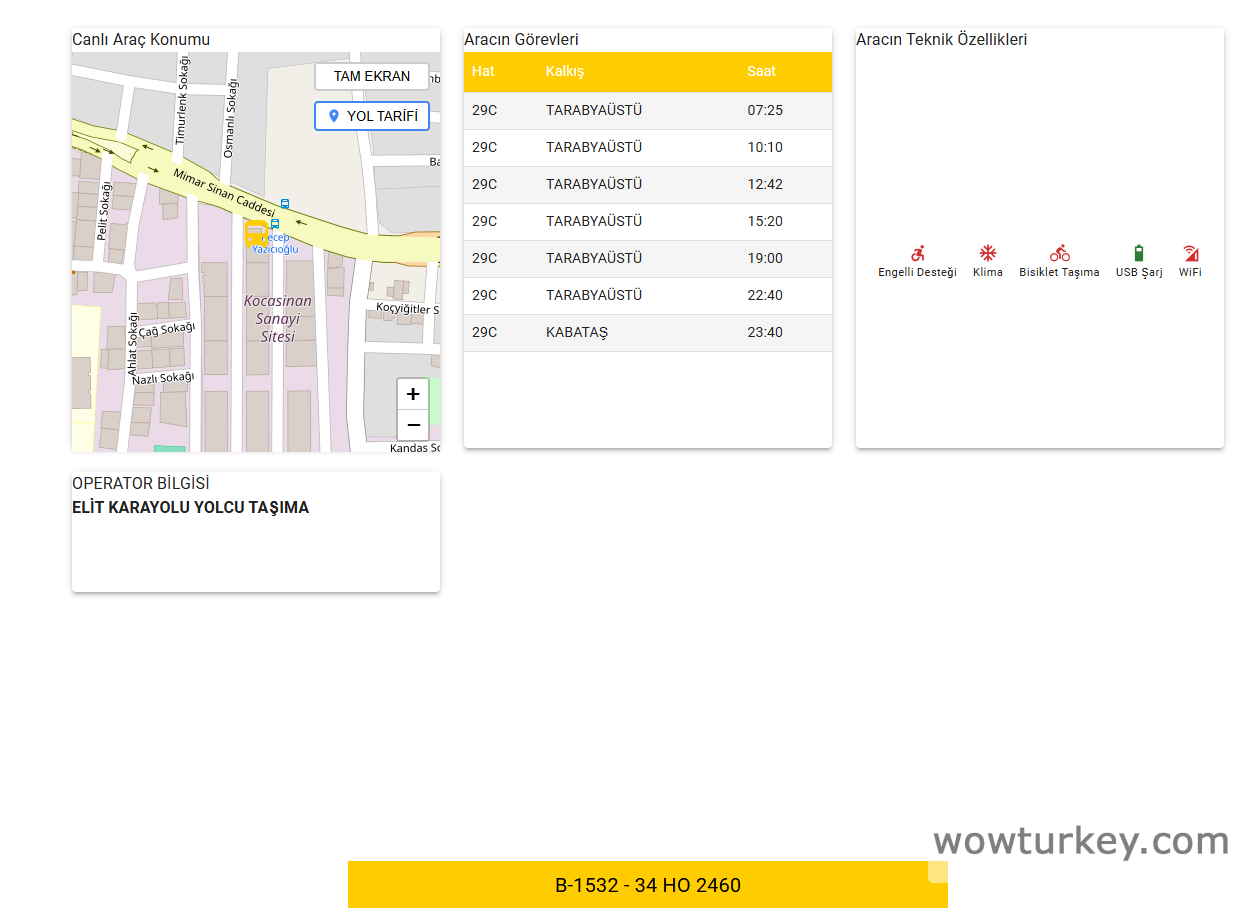Click the bus stop icon above Mimar Sinan Caddesi
The width and height of the screenshot is (1257, 908).
pos(285,203)
